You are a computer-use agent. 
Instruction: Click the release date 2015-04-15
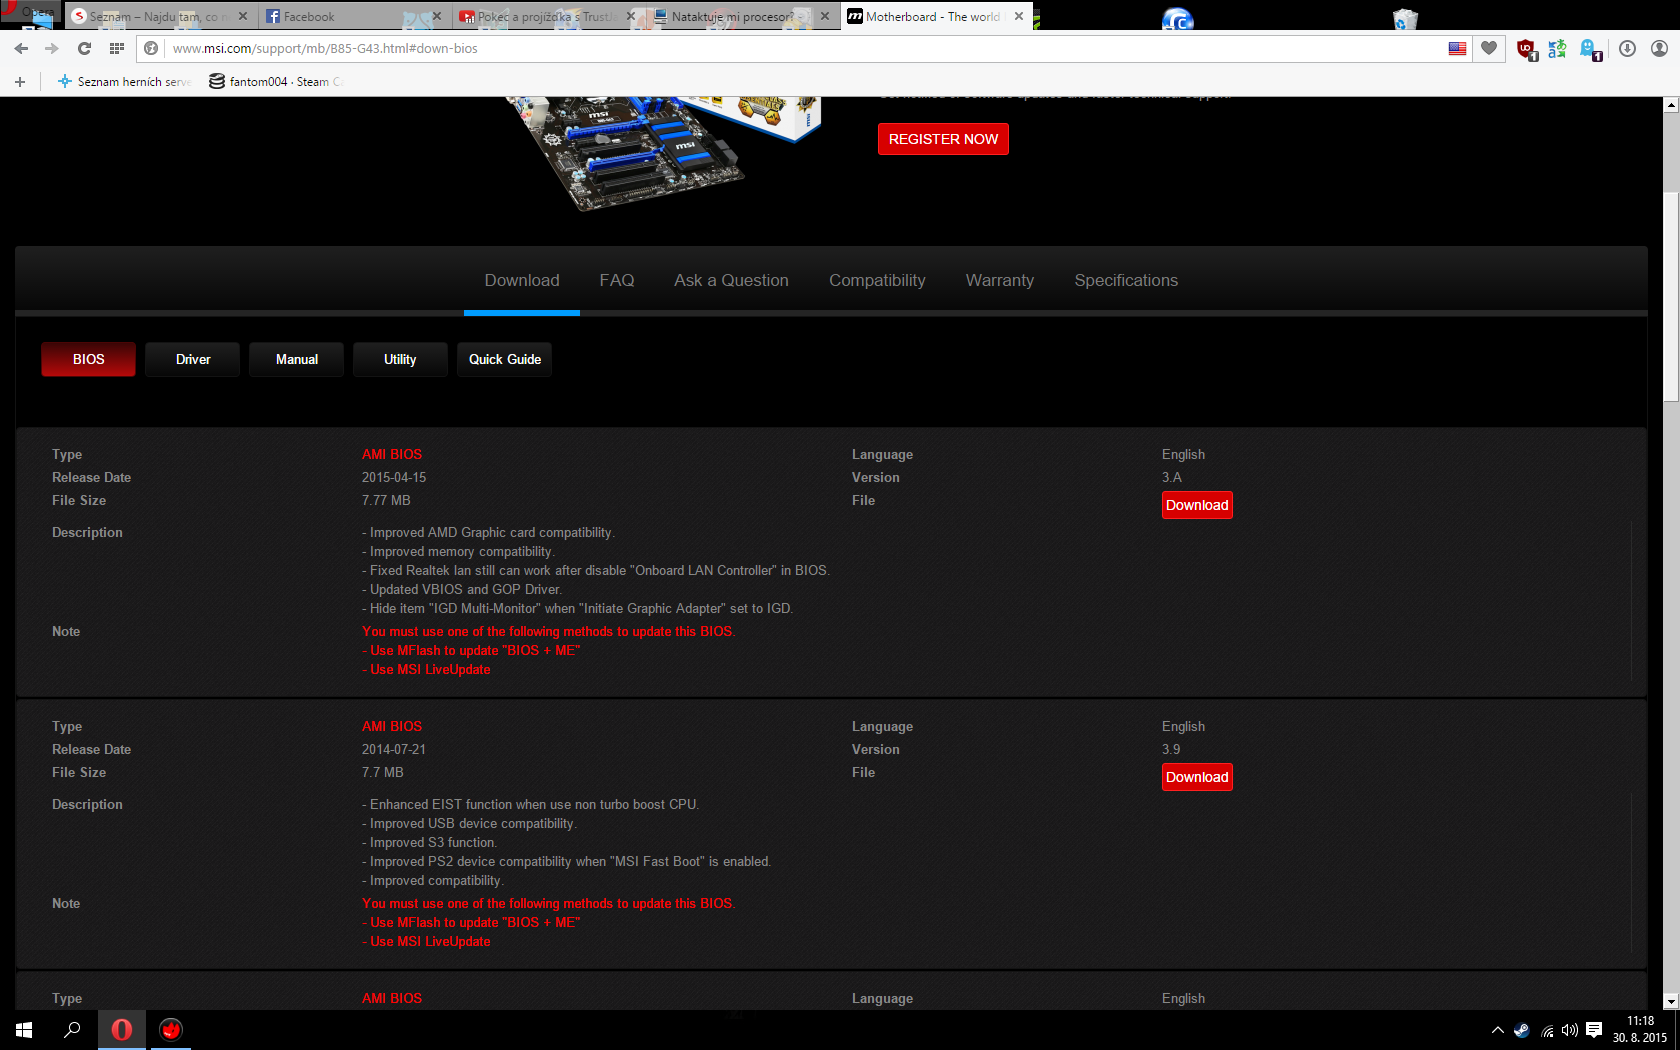(394, 477)
